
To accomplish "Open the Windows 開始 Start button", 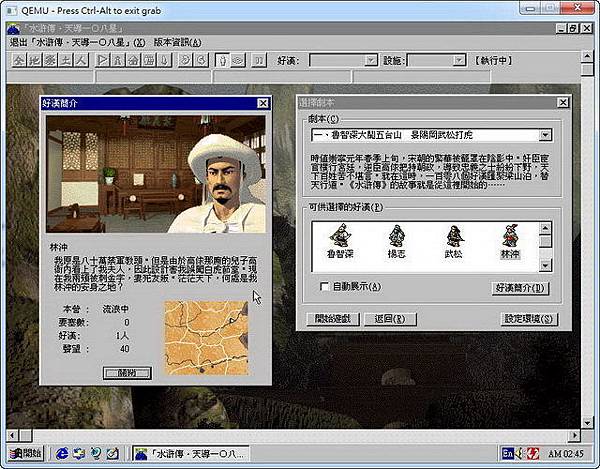I will (26, 454).
